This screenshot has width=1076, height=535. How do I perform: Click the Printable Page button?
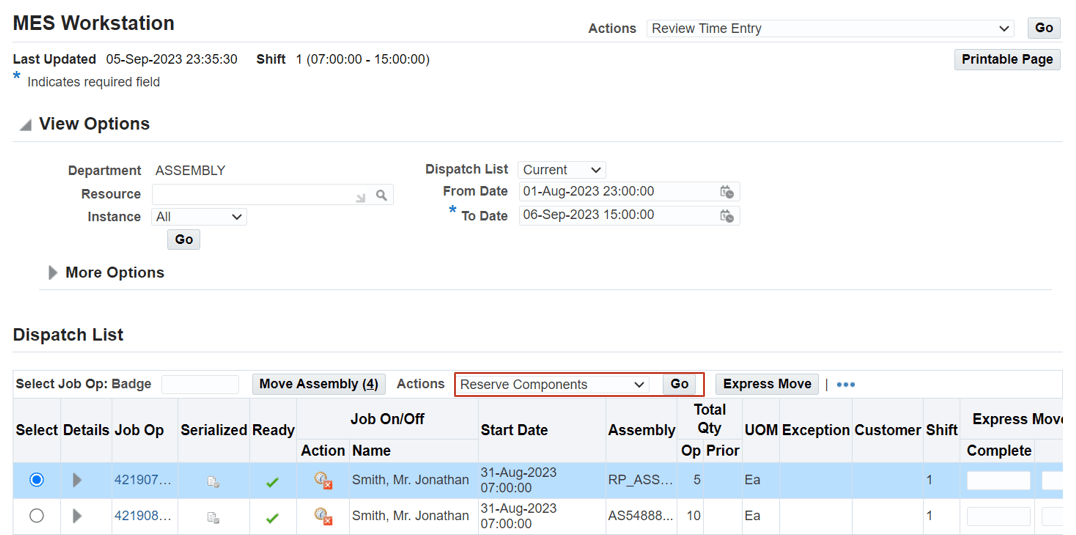[x=1007, y=60]
